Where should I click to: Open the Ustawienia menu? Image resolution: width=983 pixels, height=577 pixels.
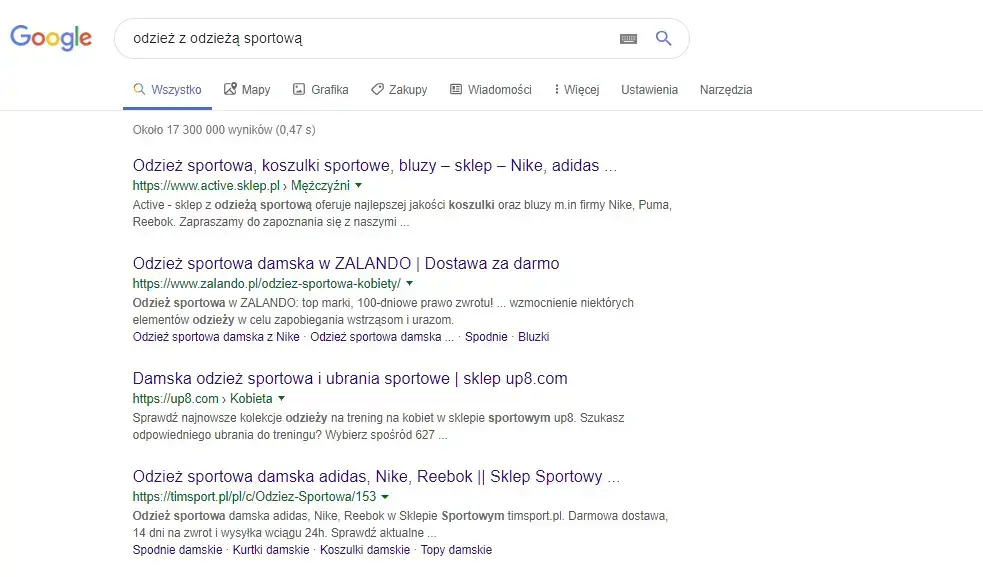649,89
